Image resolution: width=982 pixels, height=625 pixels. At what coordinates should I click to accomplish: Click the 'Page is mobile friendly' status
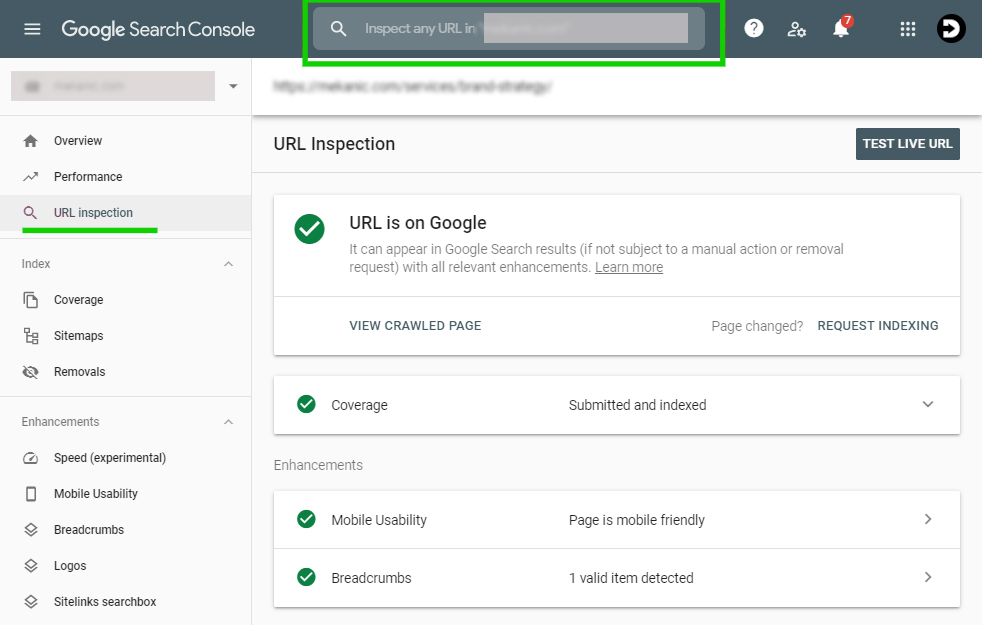[636, 520]
